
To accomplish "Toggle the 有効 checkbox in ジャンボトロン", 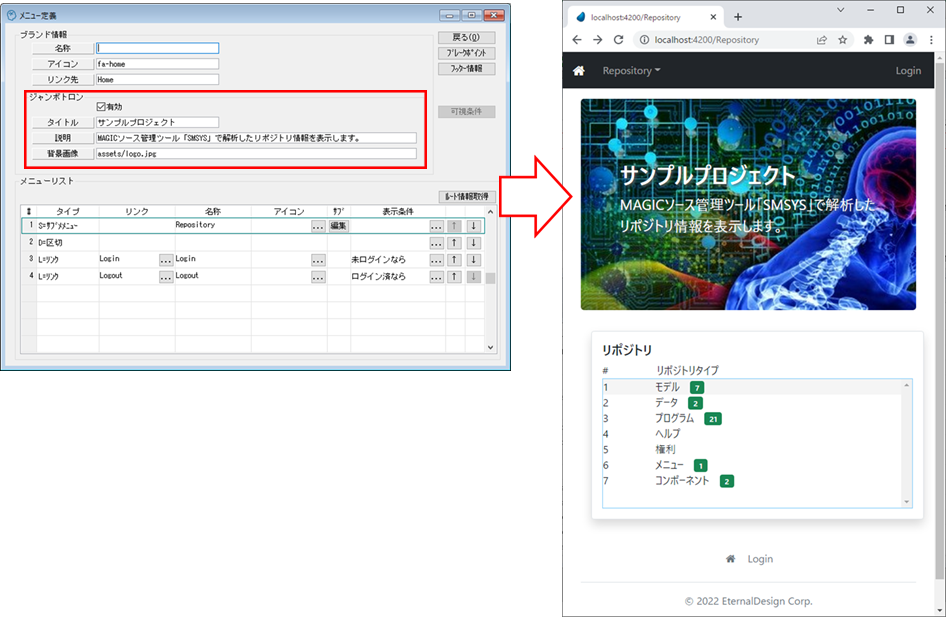I will pos(101,106).
